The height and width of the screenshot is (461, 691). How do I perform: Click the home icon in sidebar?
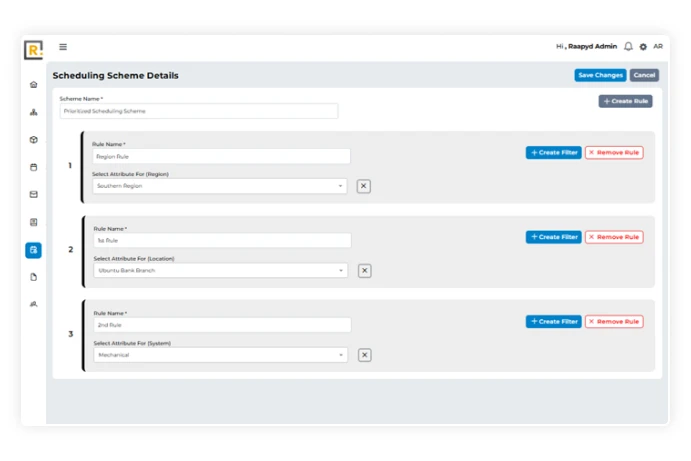click(34, 85)
